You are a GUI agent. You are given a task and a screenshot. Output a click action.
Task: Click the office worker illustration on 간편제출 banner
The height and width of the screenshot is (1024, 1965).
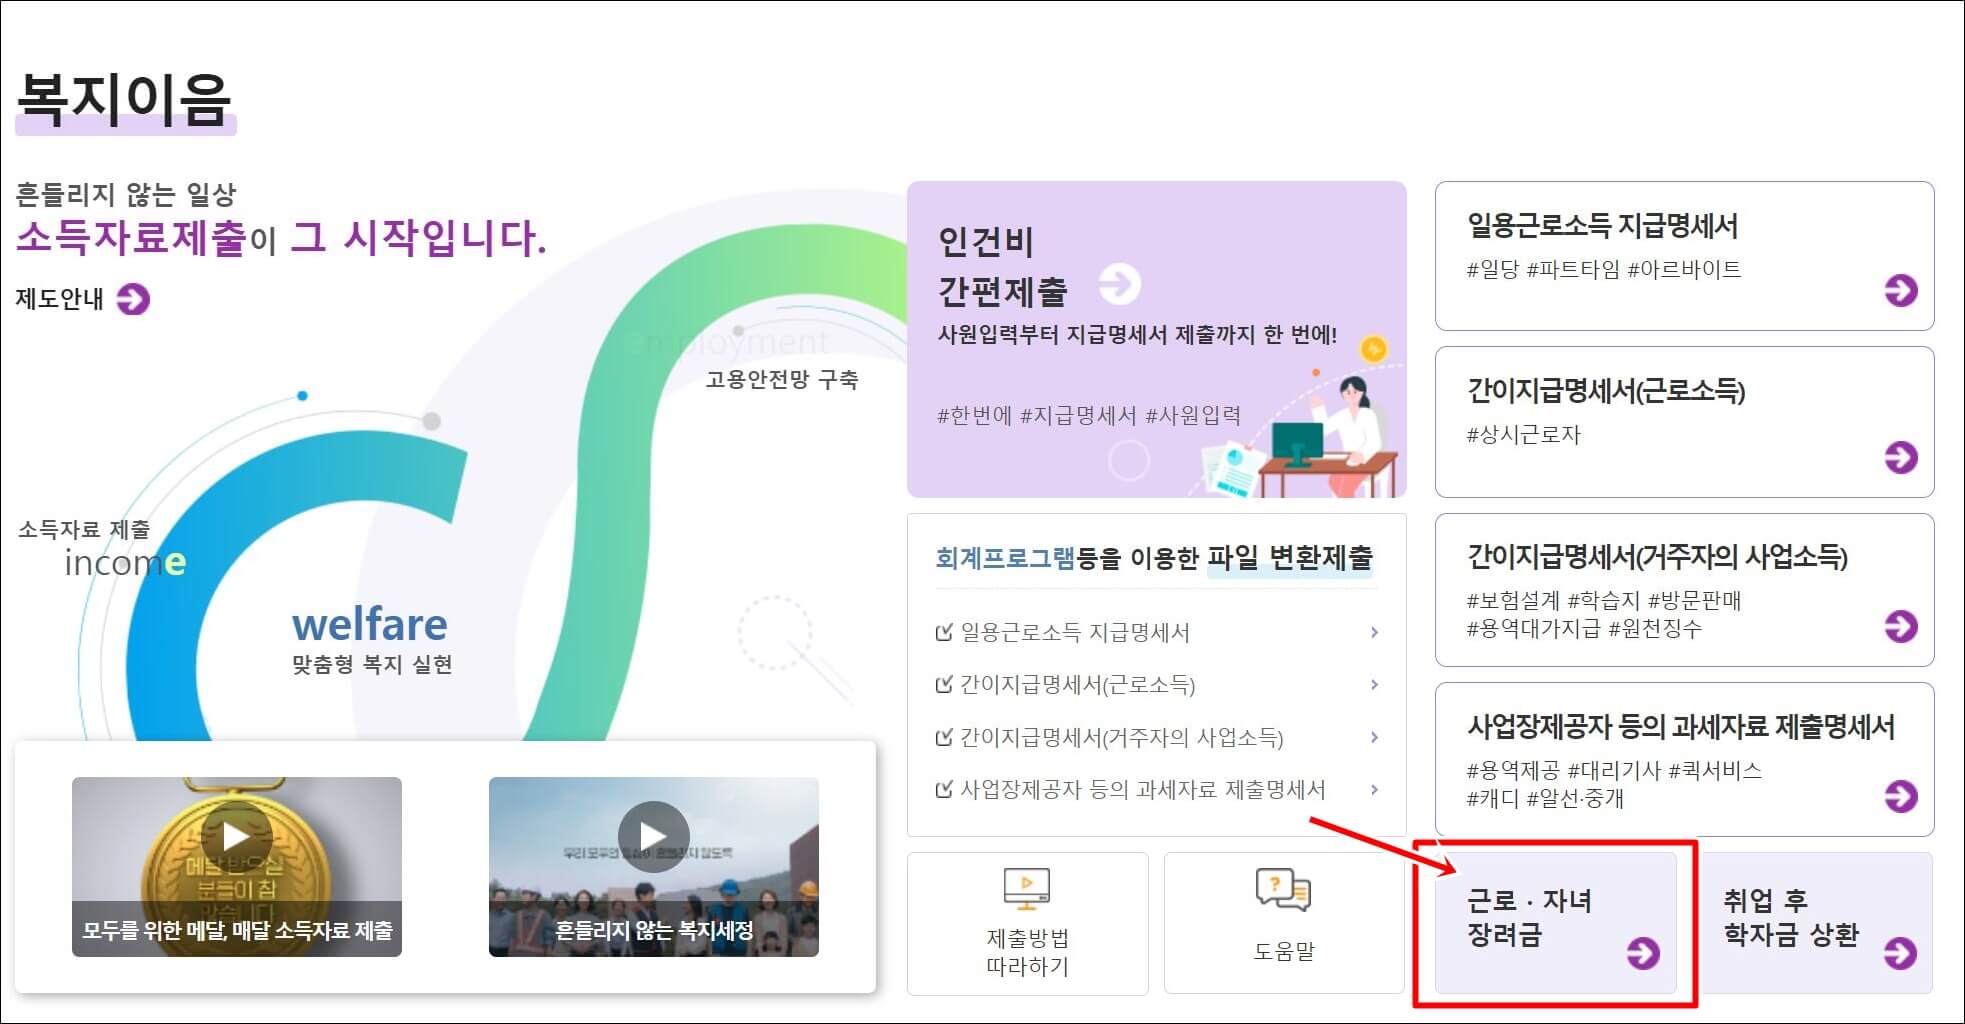[x=1300, y=430]
